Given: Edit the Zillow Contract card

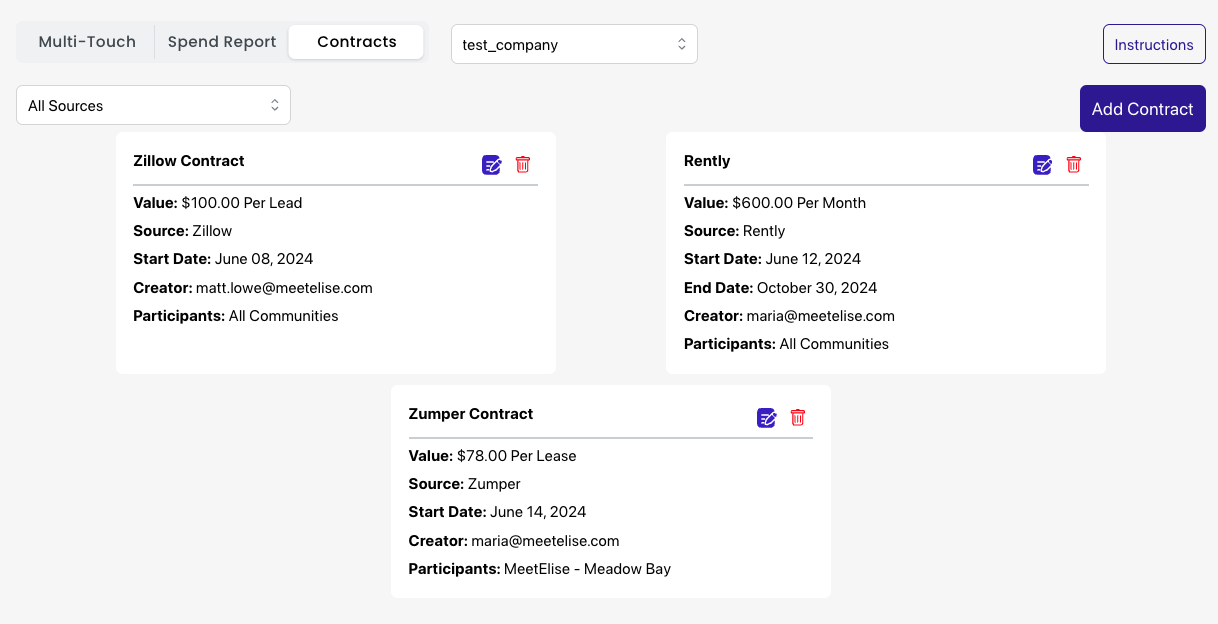Looking at the screenshot, I should (x=492, y=165).
